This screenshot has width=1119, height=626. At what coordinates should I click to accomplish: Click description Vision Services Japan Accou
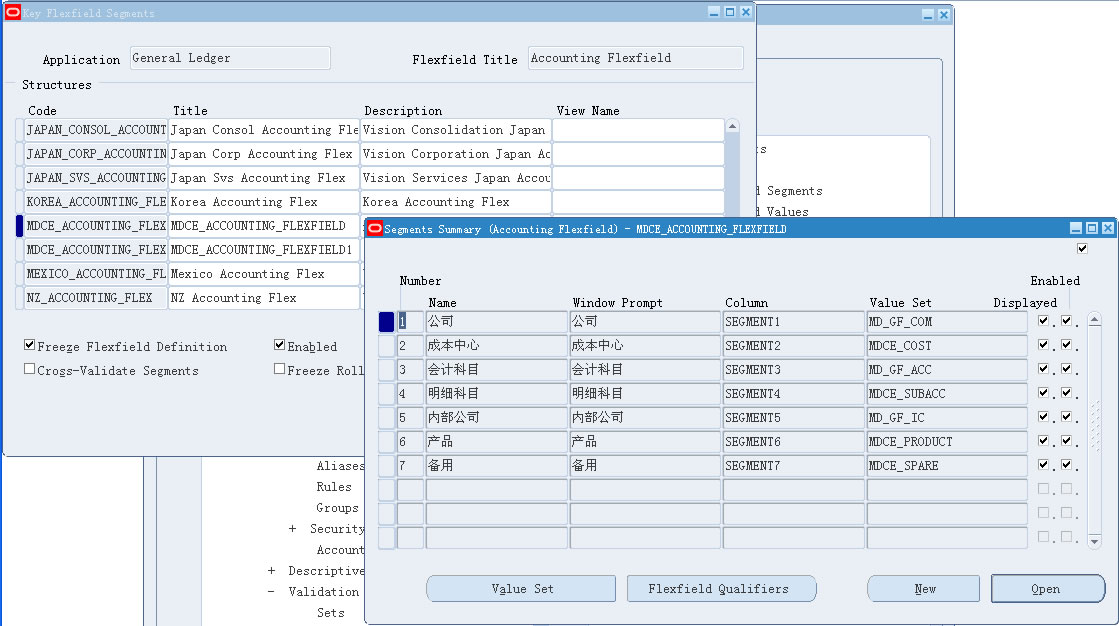[456, 178]
